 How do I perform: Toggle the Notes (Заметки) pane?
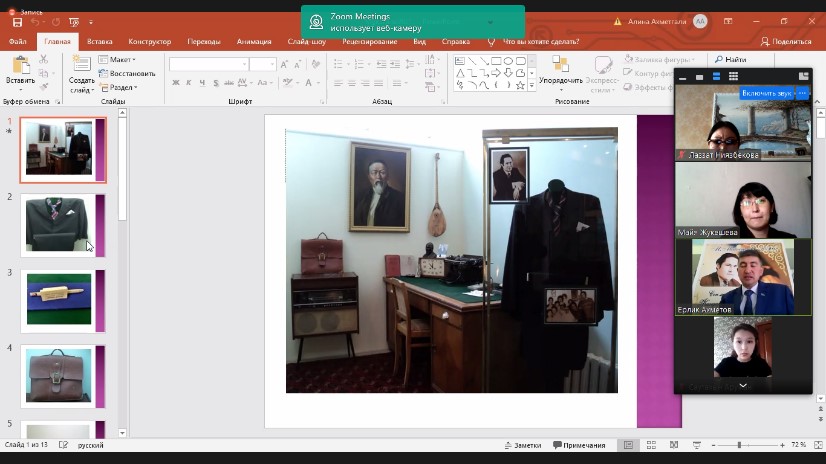tap(522, 445)
